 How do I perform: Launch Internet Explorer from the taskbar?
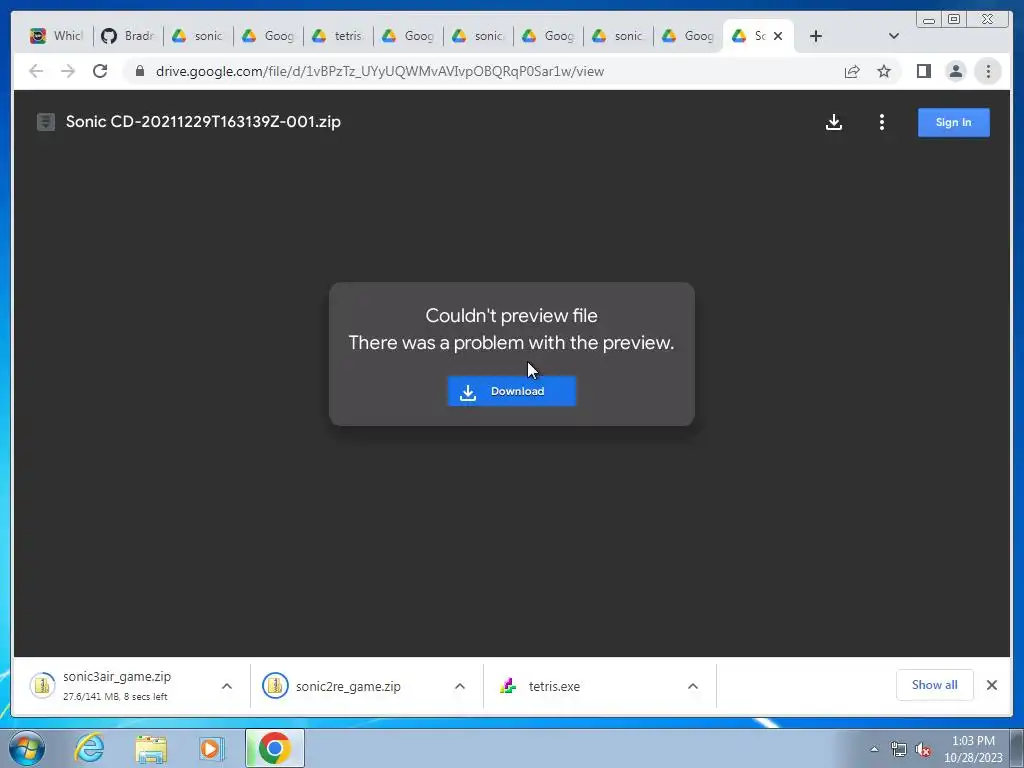click(89, 748)
